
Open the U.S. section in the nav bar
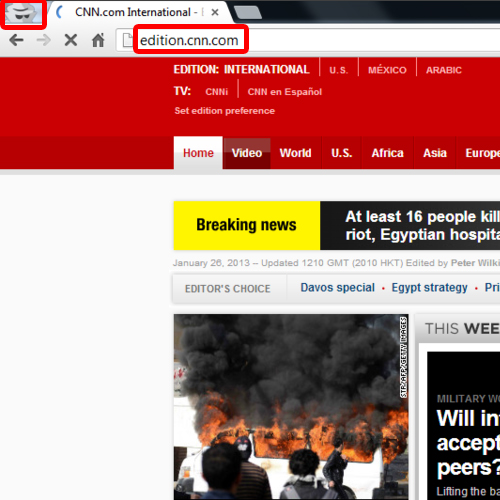click(341, 153)
